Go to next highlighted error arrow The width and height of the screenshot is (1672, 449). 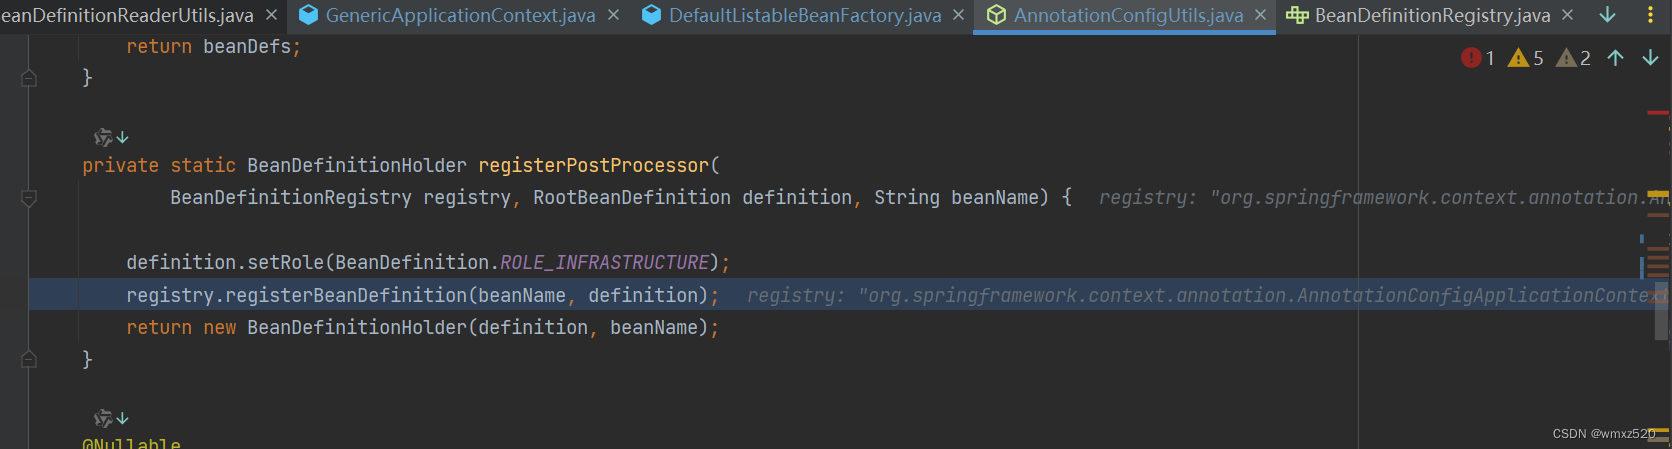(1650, 58)
